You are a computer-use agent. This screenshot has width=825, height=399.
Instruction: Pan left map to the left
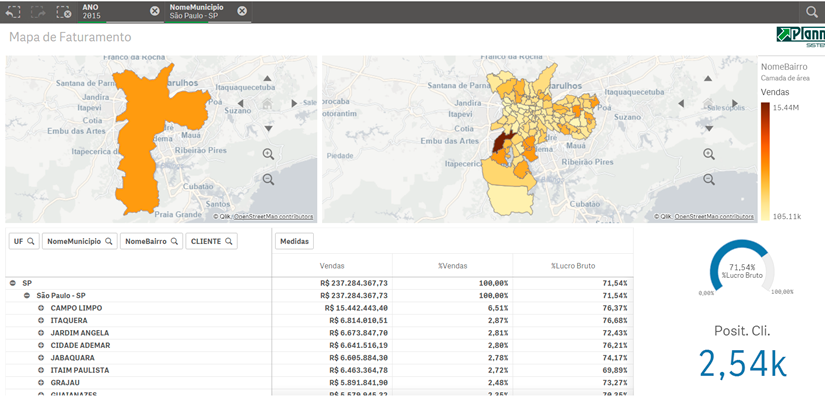click(240, 103)
